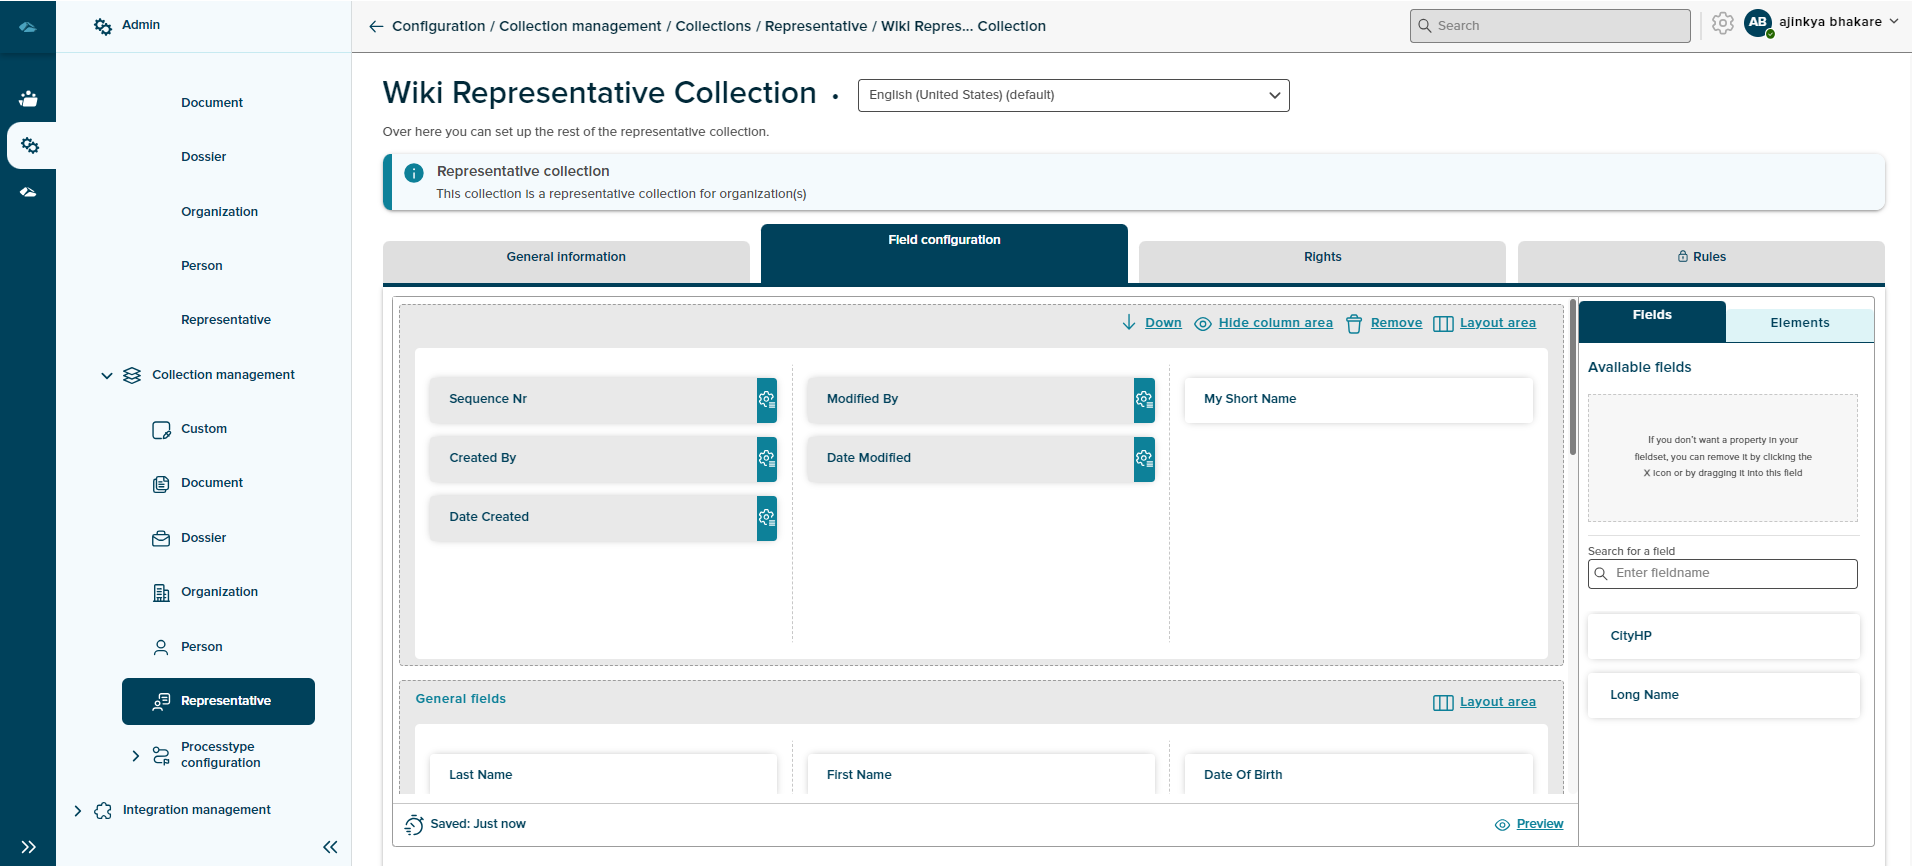Click the Date Of Birth field card

tap(1358, 775)
